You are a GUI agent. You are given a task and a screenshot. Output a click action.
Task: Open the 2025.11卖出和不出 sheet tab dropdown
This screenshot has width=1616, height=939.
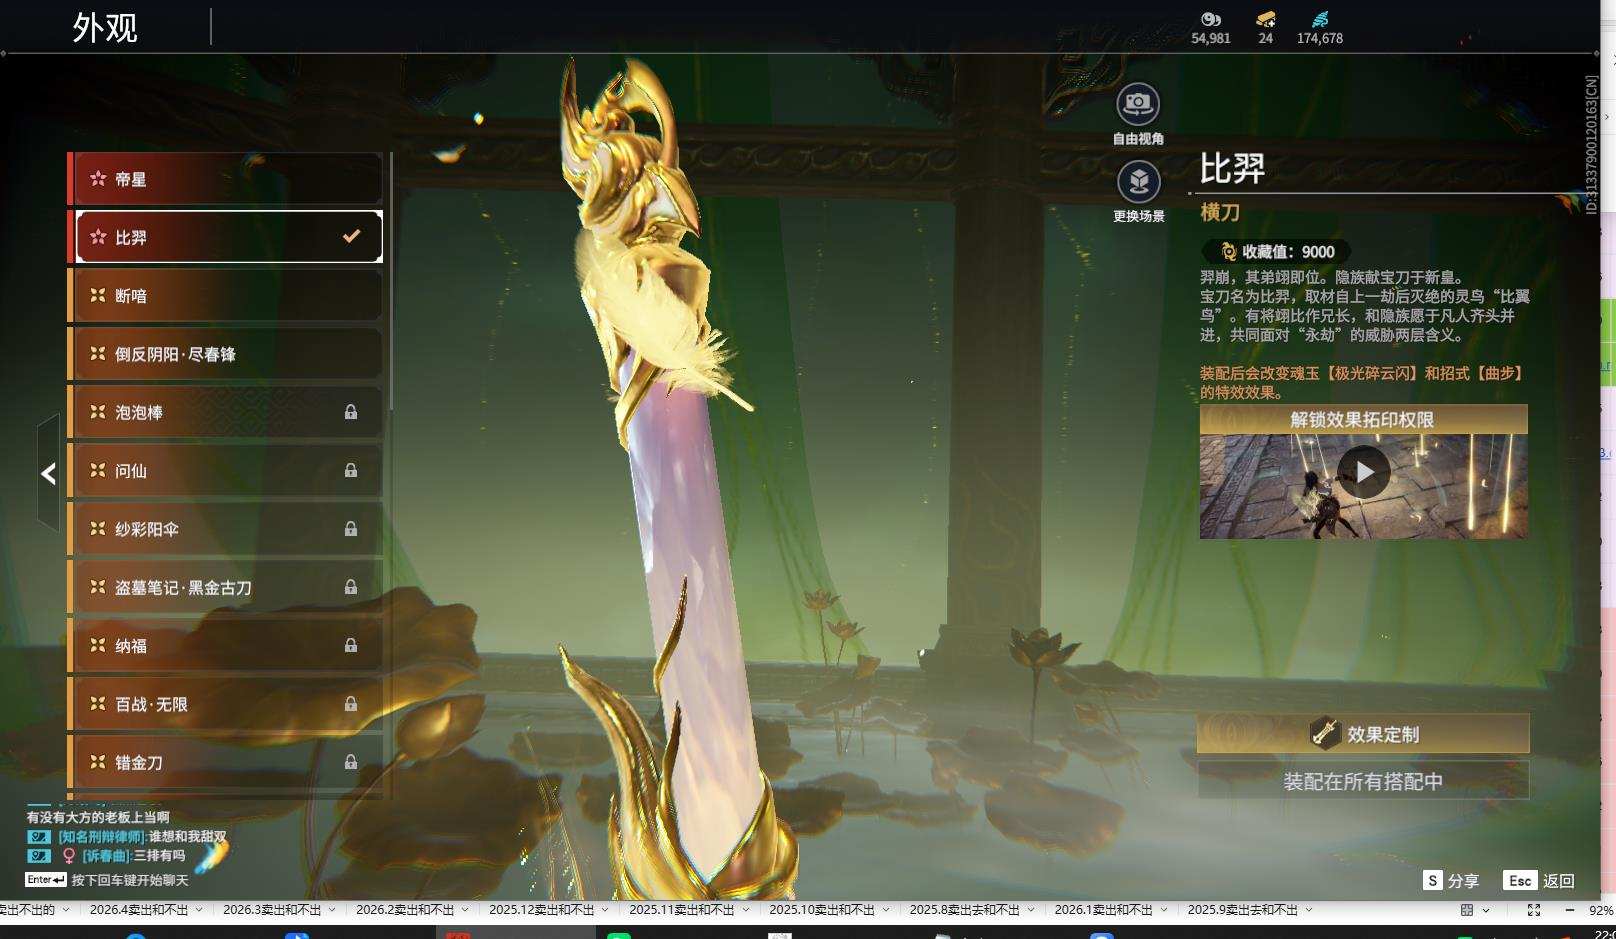[x=745, y=910]
